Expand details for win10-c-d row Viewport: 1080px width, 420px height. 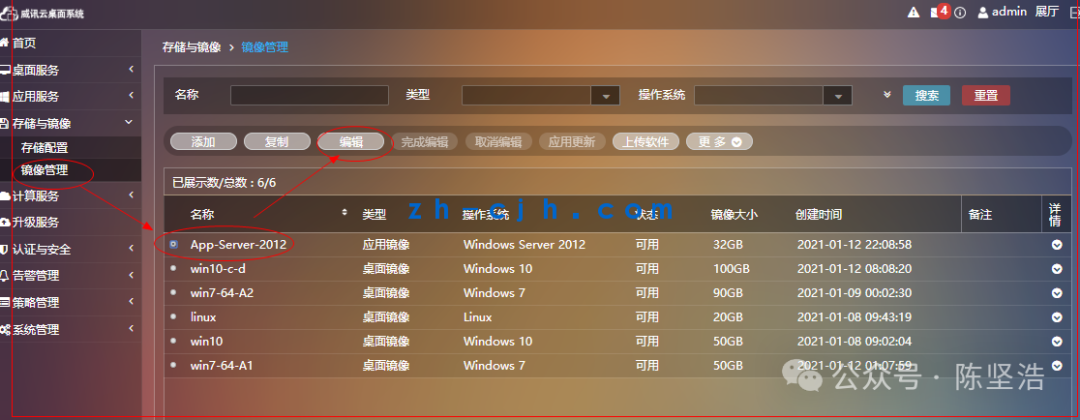(1057, 269)
